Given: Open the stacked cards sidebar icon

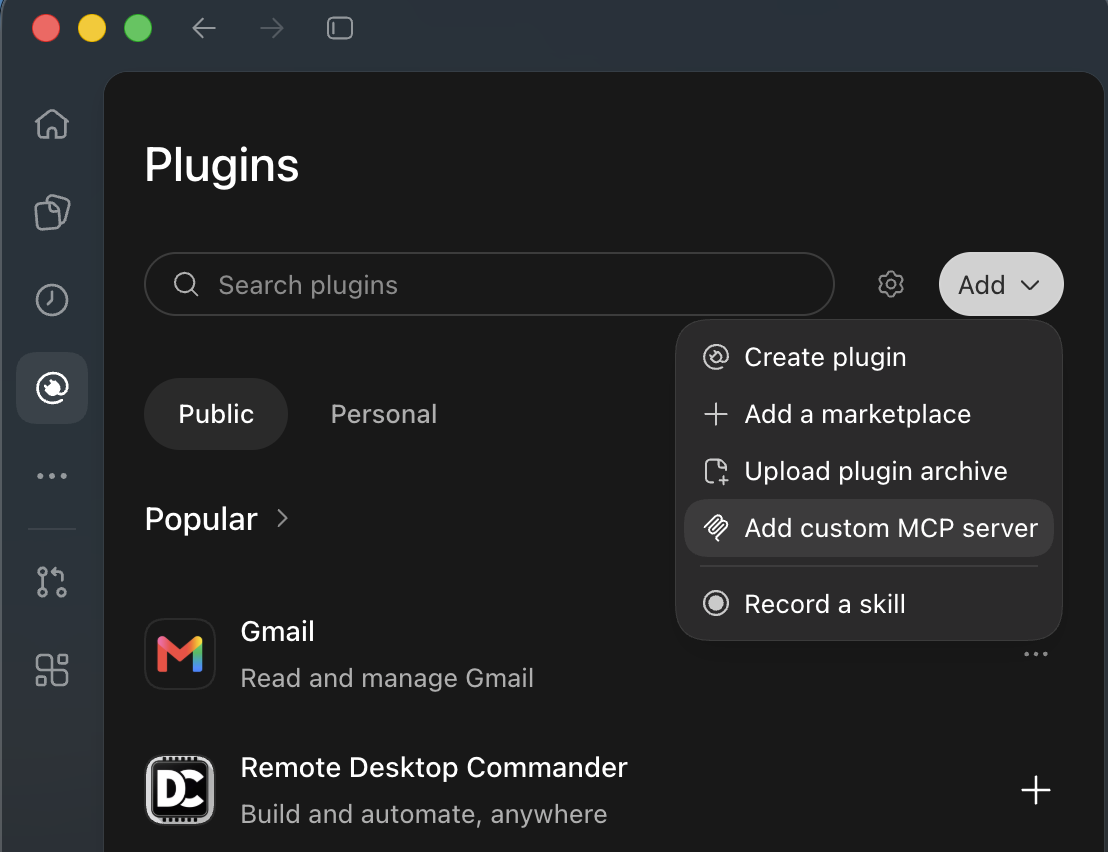Looking at the screenshot, I should pos(52,212).
